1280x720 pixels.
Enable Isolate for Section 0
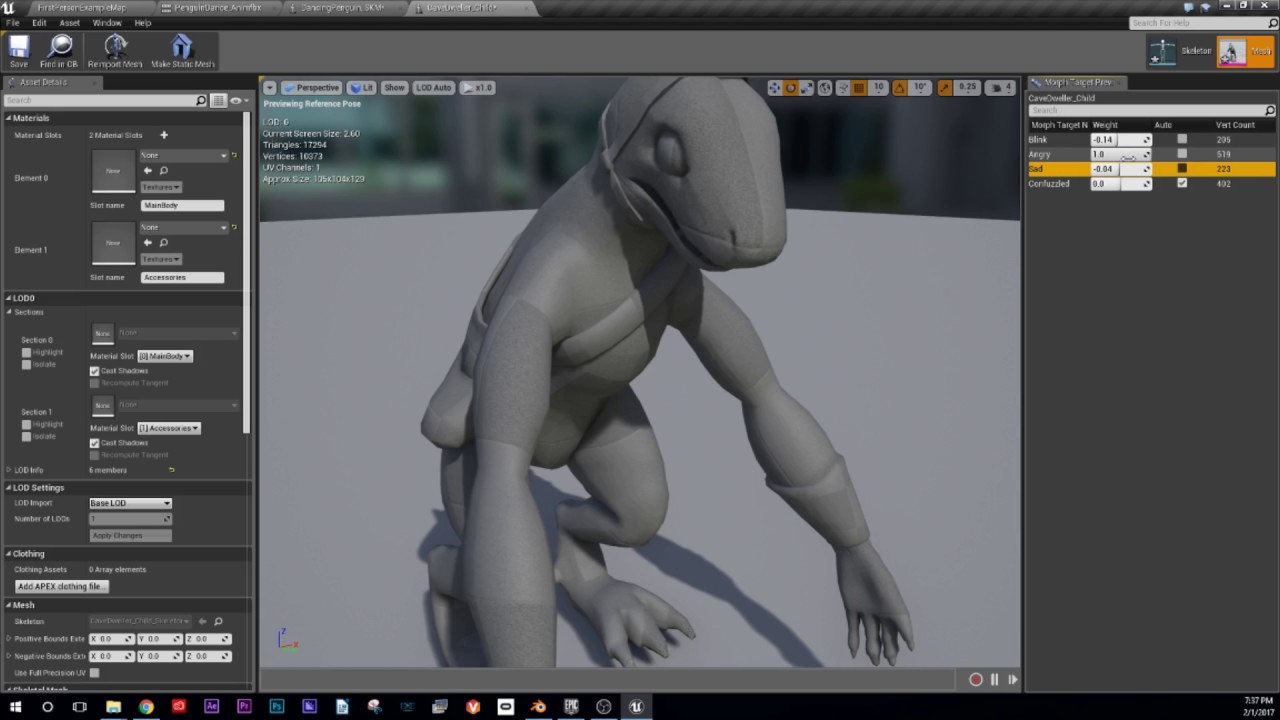point(27,364)
